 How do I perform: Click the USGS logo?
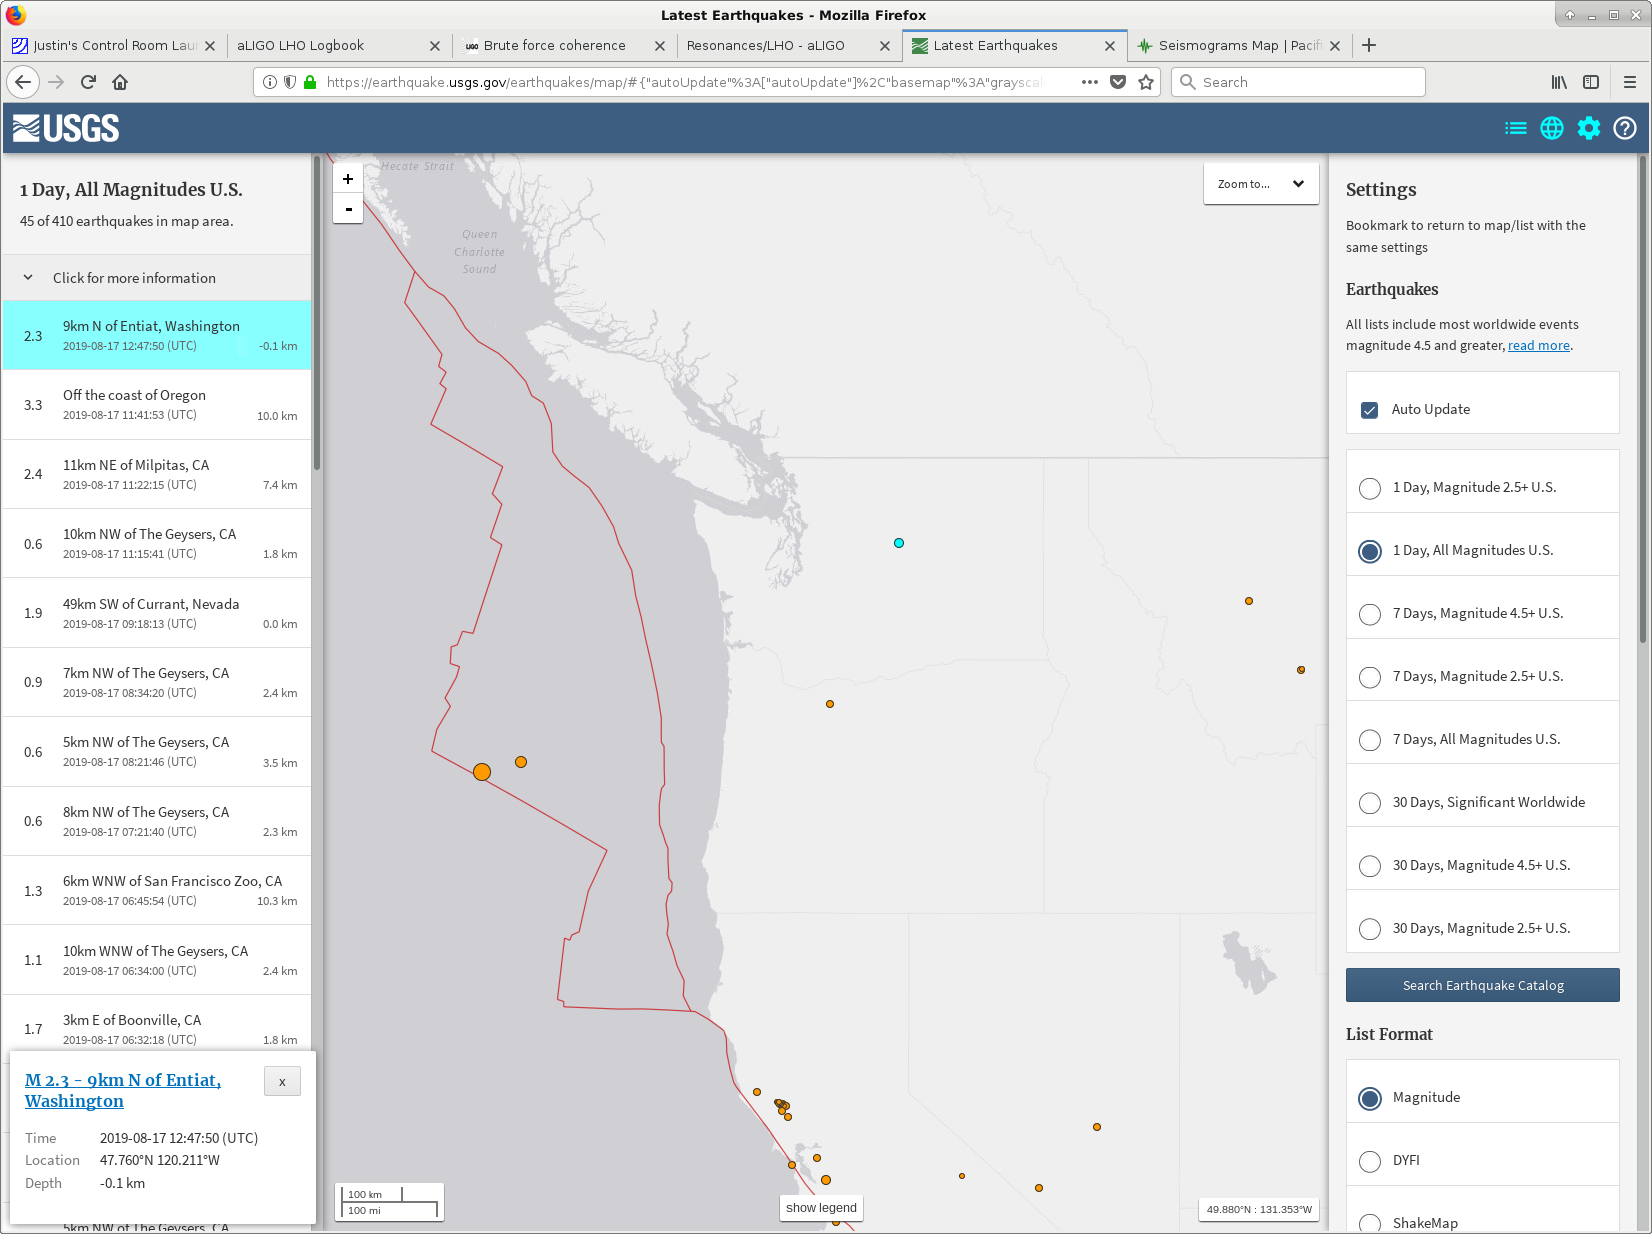pos(66,128)
